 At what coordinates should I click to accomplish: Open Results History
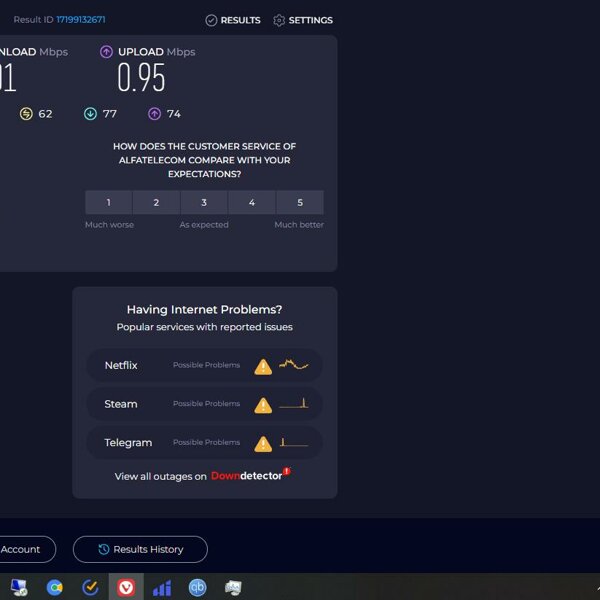point(140,549)
